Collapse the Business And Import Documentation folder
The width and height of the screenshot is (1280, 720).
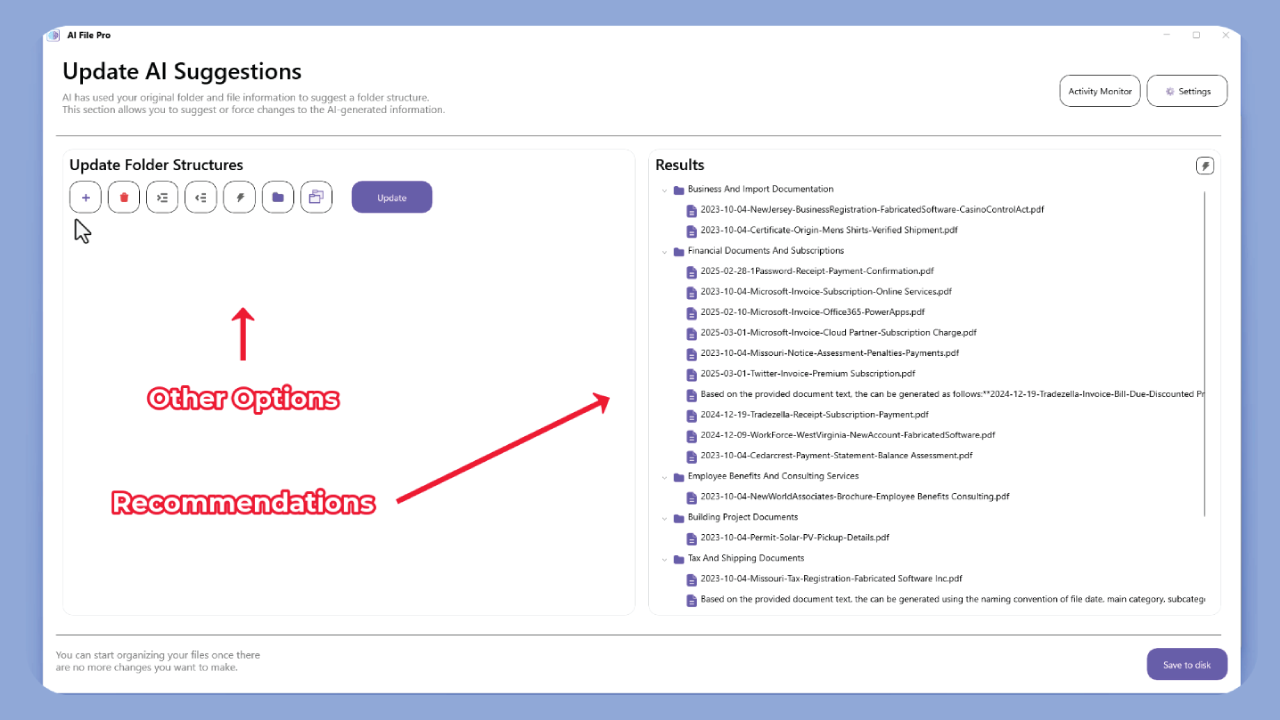coord(663,190)
